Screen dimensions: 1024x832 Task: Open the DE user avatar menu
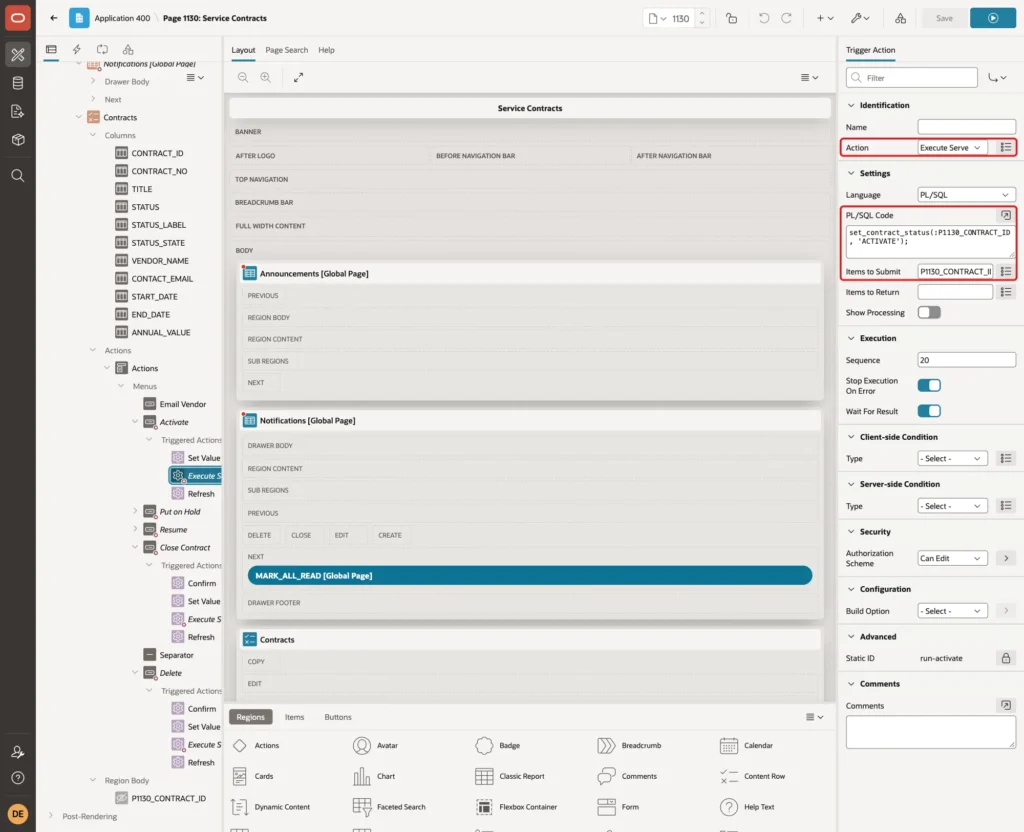[18, 814]
